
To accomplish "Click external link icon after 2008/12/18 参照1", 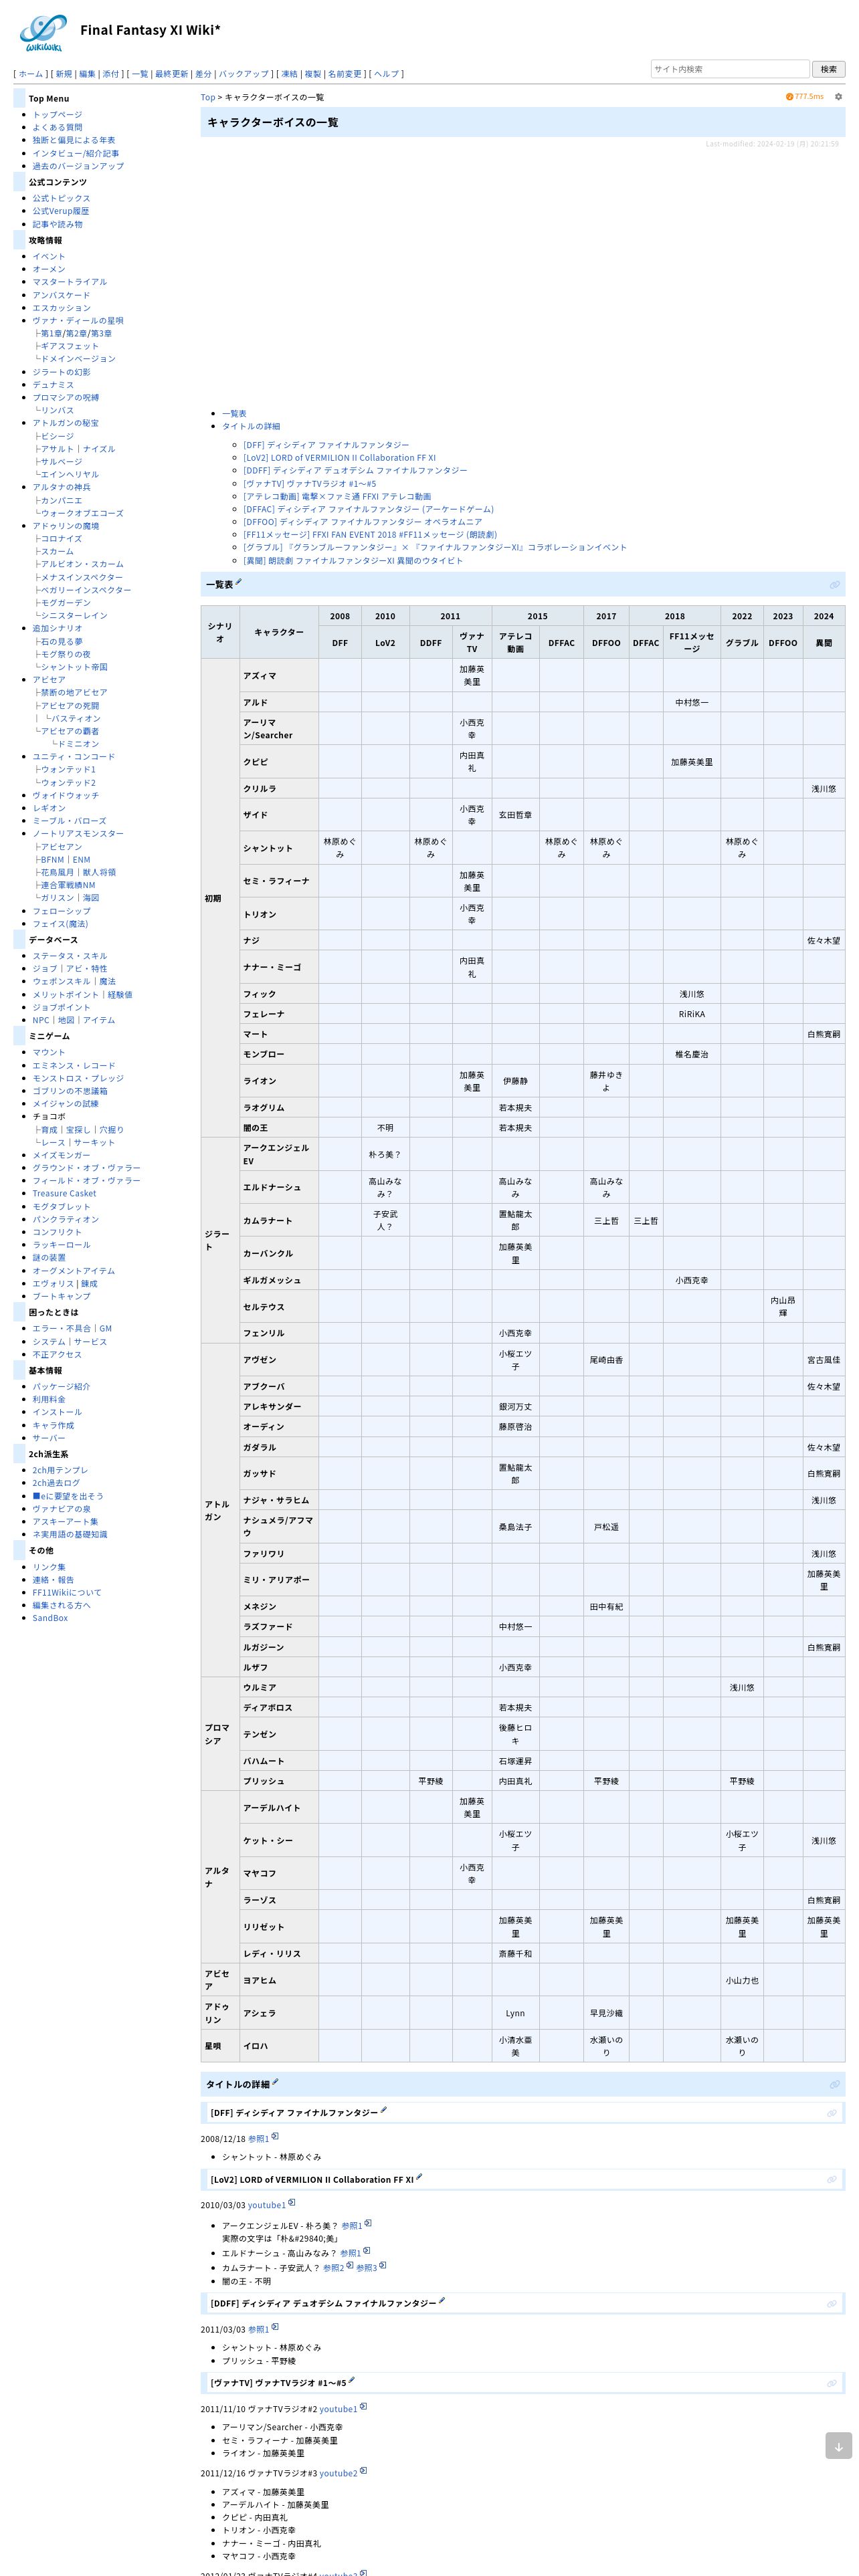I will [x=275, y=2137].
